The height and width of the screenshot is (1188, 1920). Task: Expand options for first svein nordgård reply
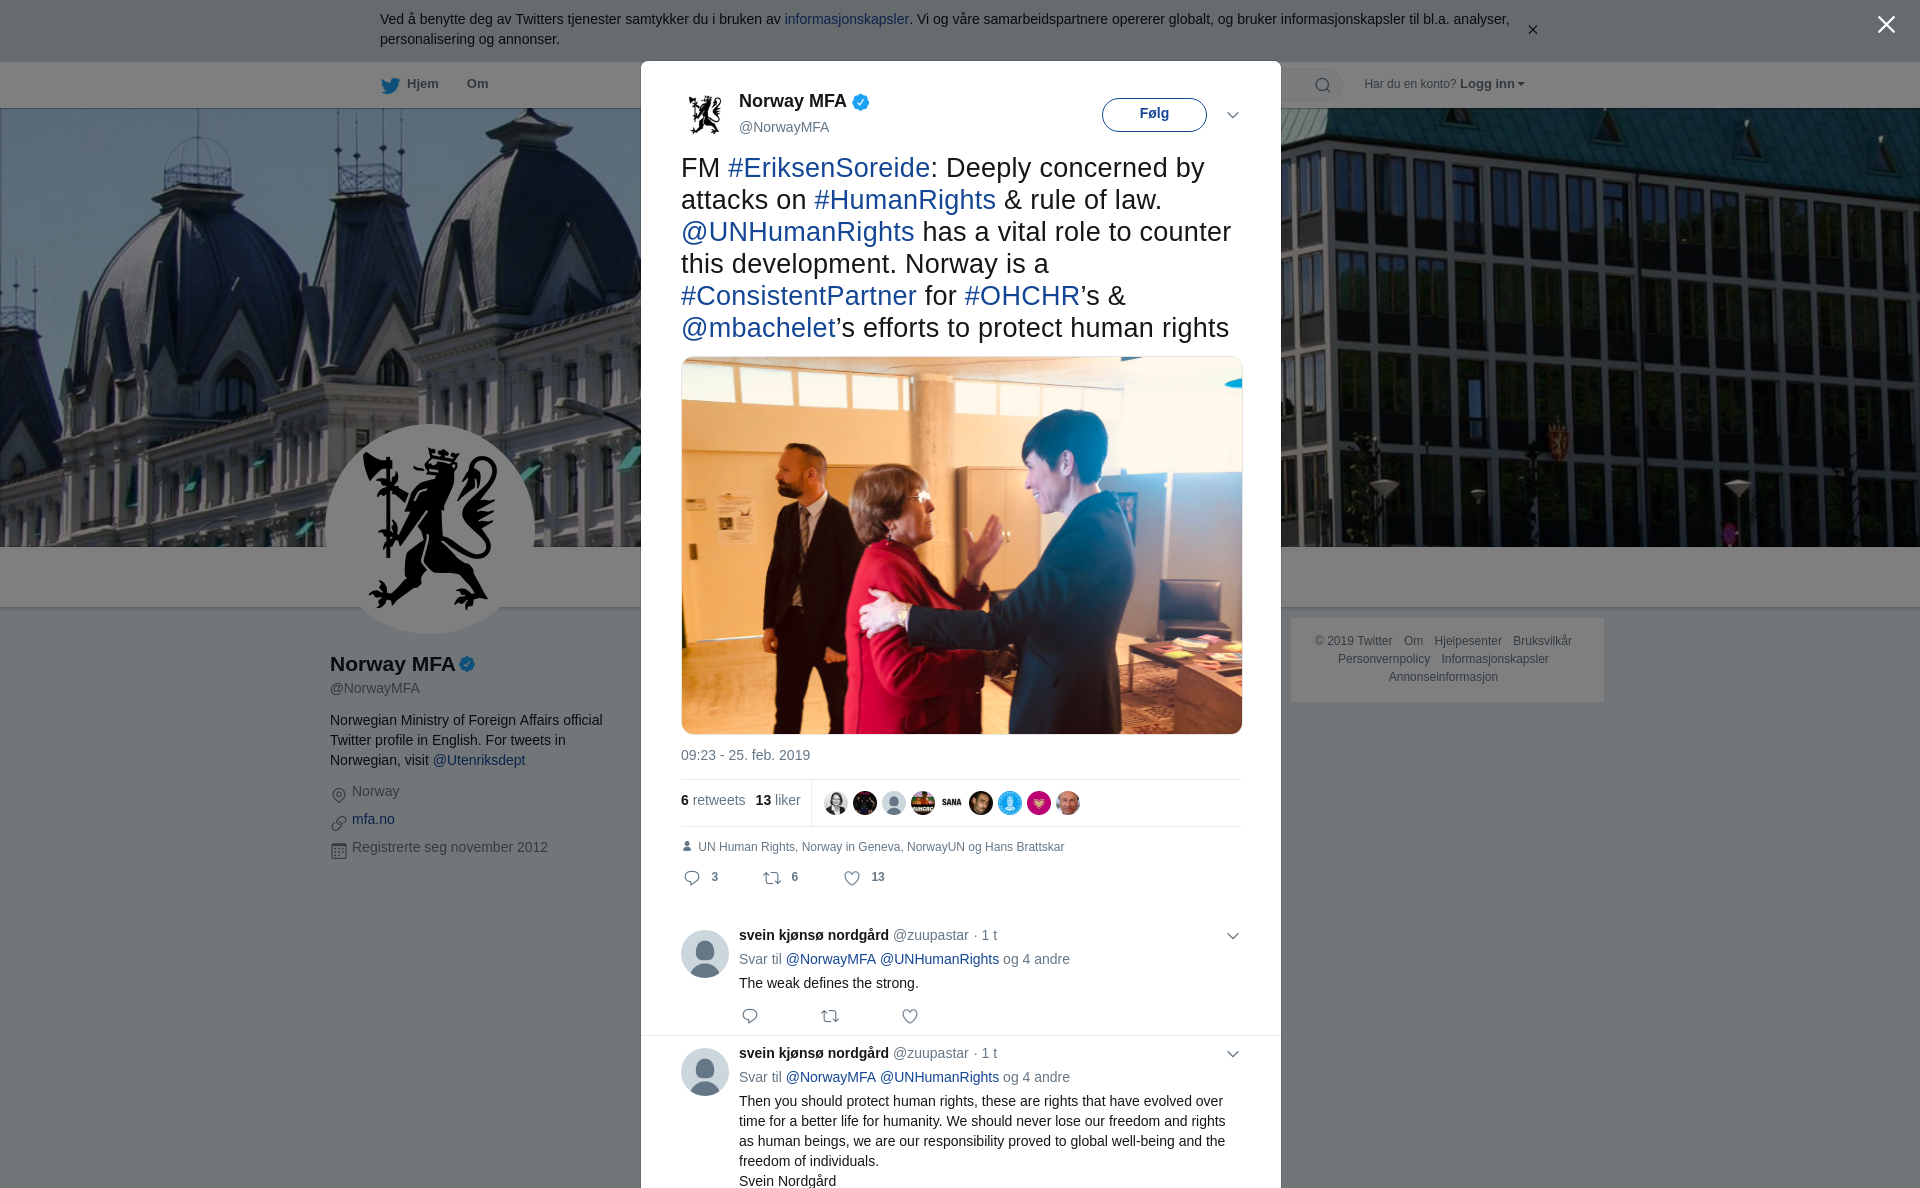coord(1233,936)
